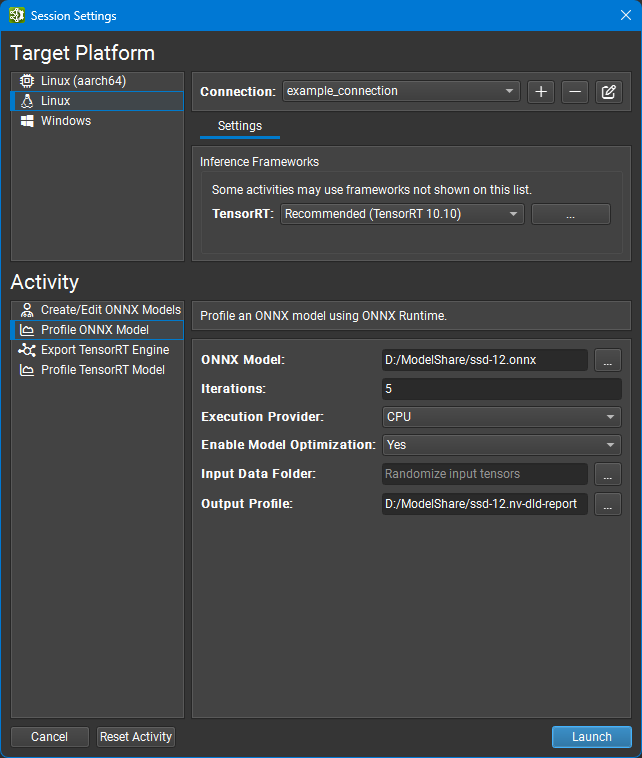The width and height of the screenshot is (642, 758).
Task: Click the Cancel button
Action: pos(50,737)
